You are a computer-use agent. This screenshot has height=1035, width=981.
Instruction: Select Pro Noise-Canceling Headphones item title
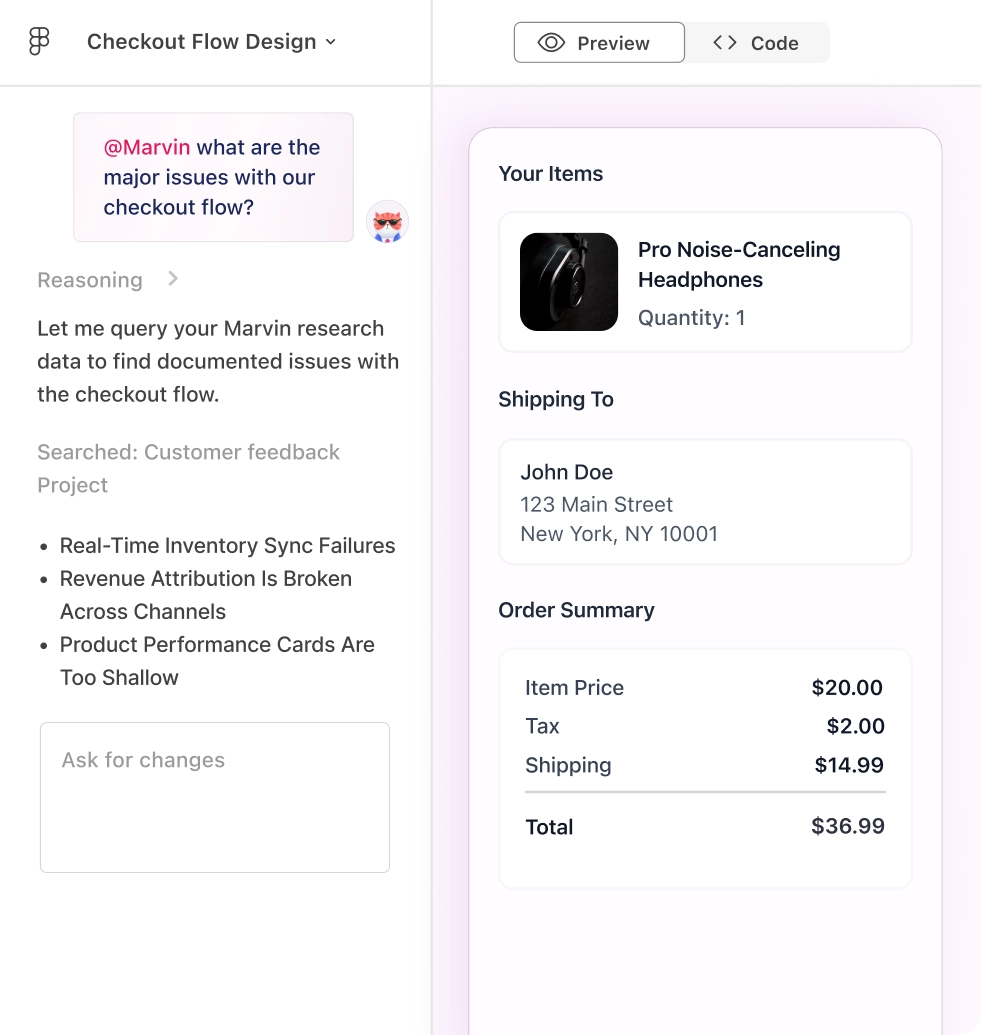click(739, 265)
